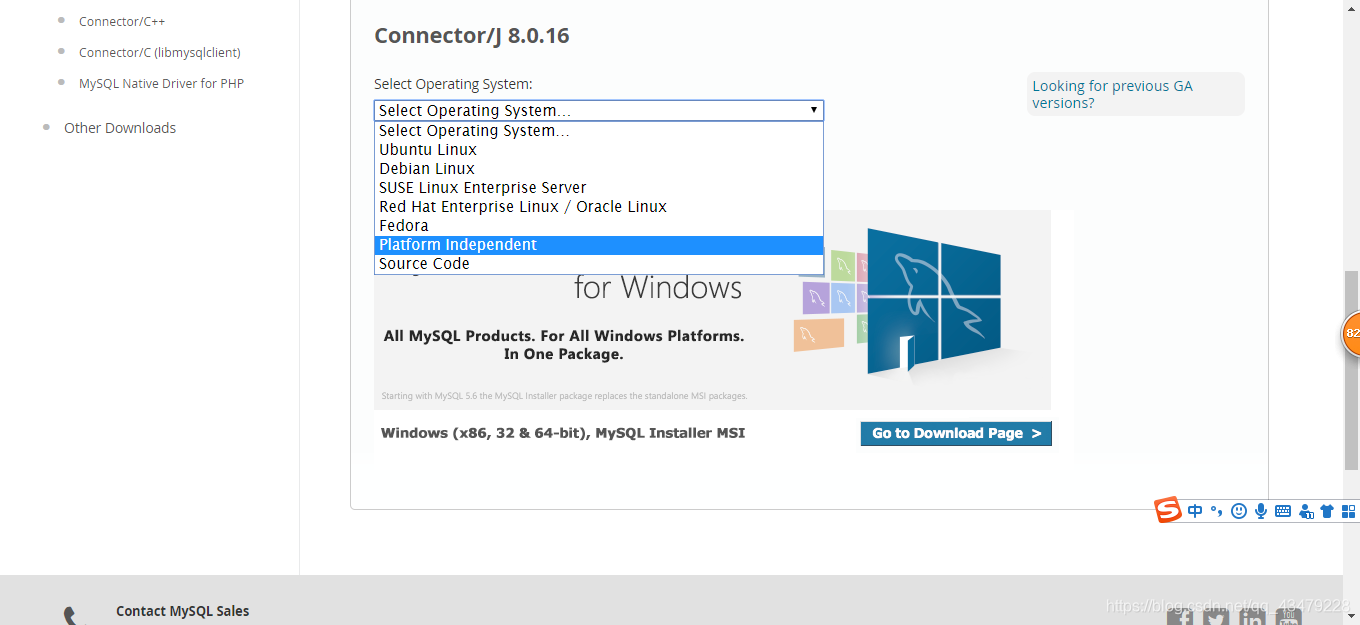
Task: Open 'Looking for previous GA versions?' link
Action: click(1112, 94)
